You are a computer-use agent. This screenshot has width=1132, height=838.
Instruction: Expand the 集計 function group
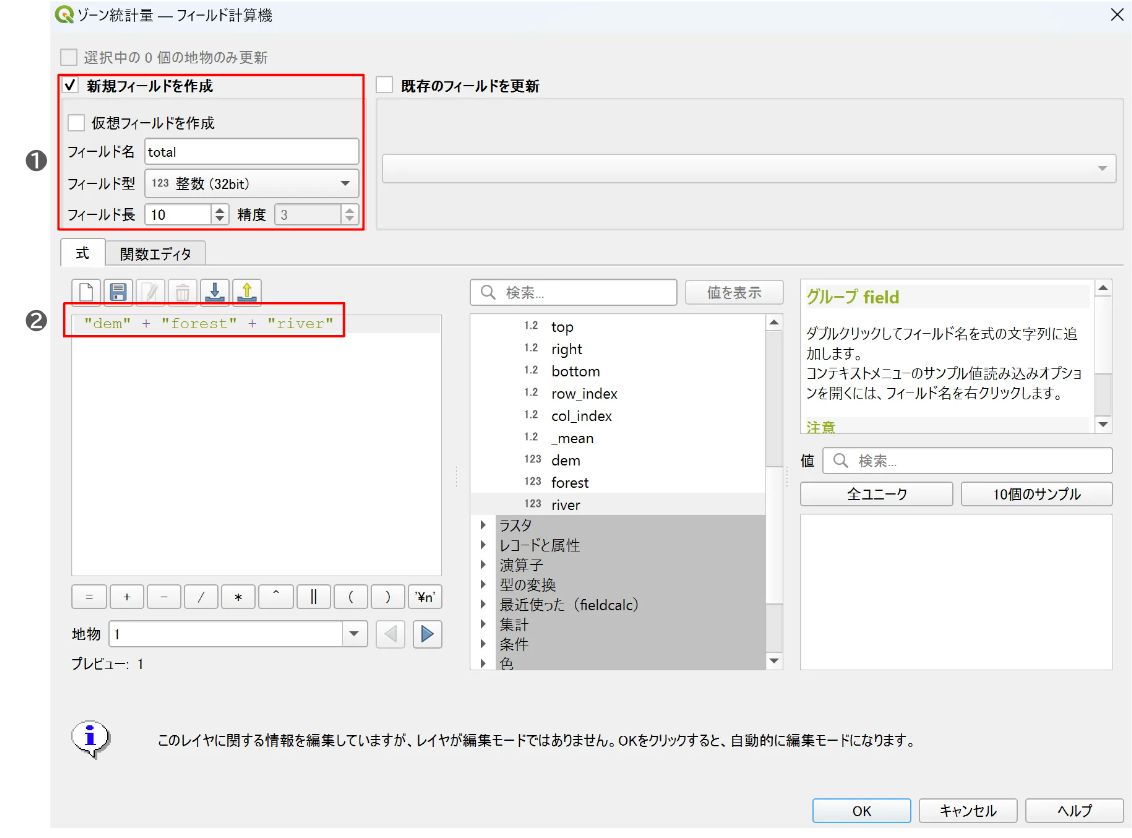[x=484, y=624]
